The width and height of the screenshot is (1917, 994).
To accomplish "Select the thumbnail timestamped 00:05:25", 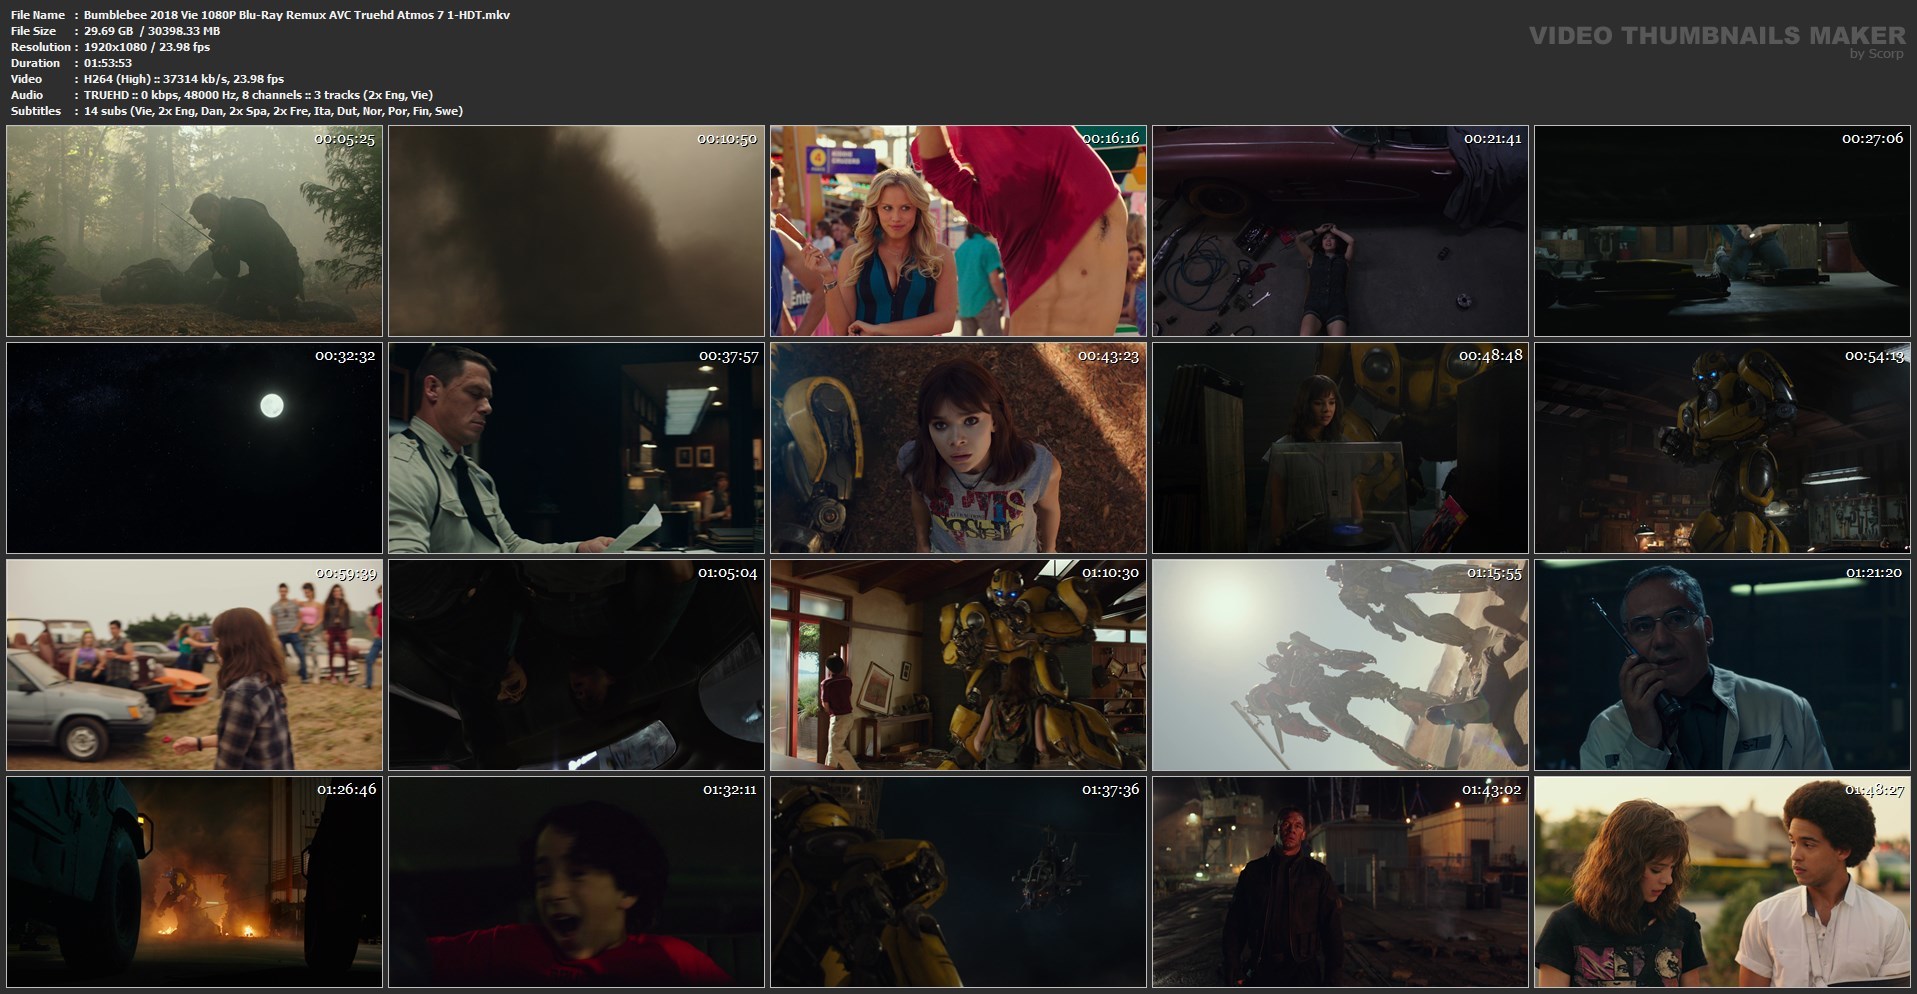I will point(194,231).
